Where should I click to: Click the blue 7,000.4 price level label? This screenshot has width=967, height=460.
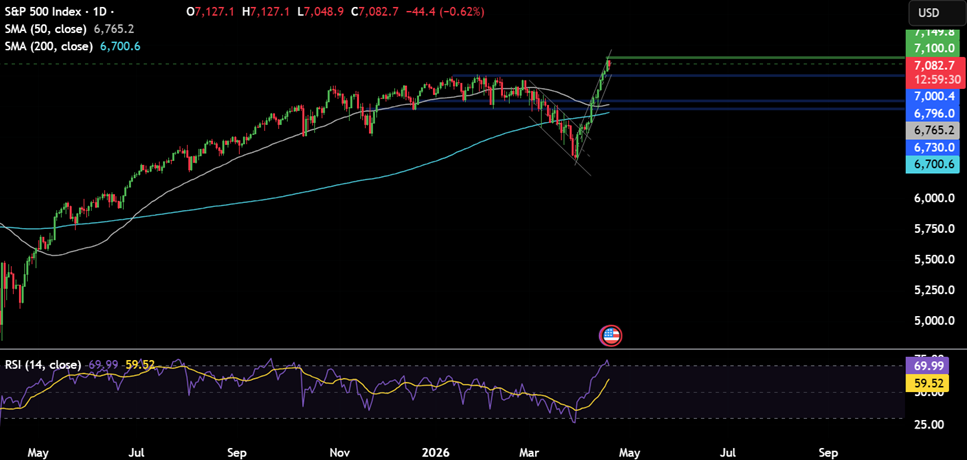[x=933, y=96]
